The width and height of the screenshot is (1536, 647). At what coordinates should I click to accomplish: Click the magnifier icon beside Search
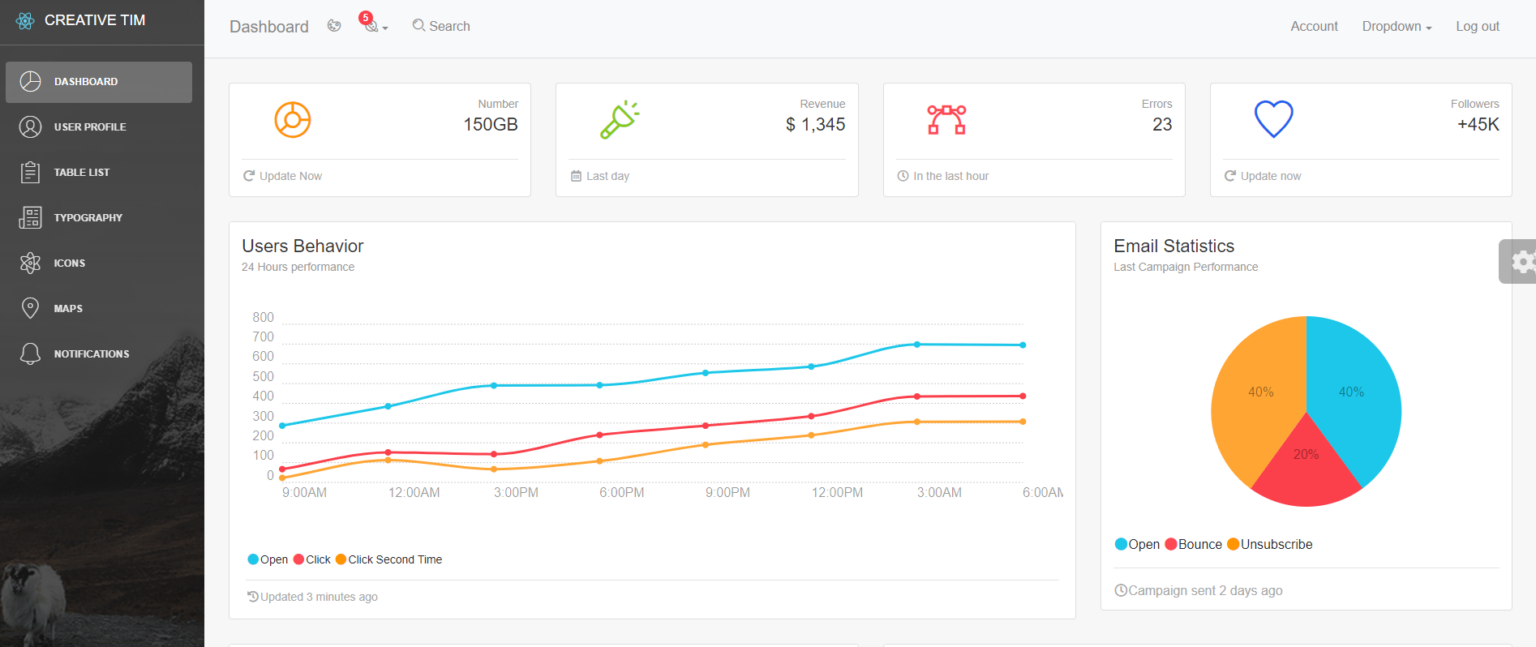419,25
